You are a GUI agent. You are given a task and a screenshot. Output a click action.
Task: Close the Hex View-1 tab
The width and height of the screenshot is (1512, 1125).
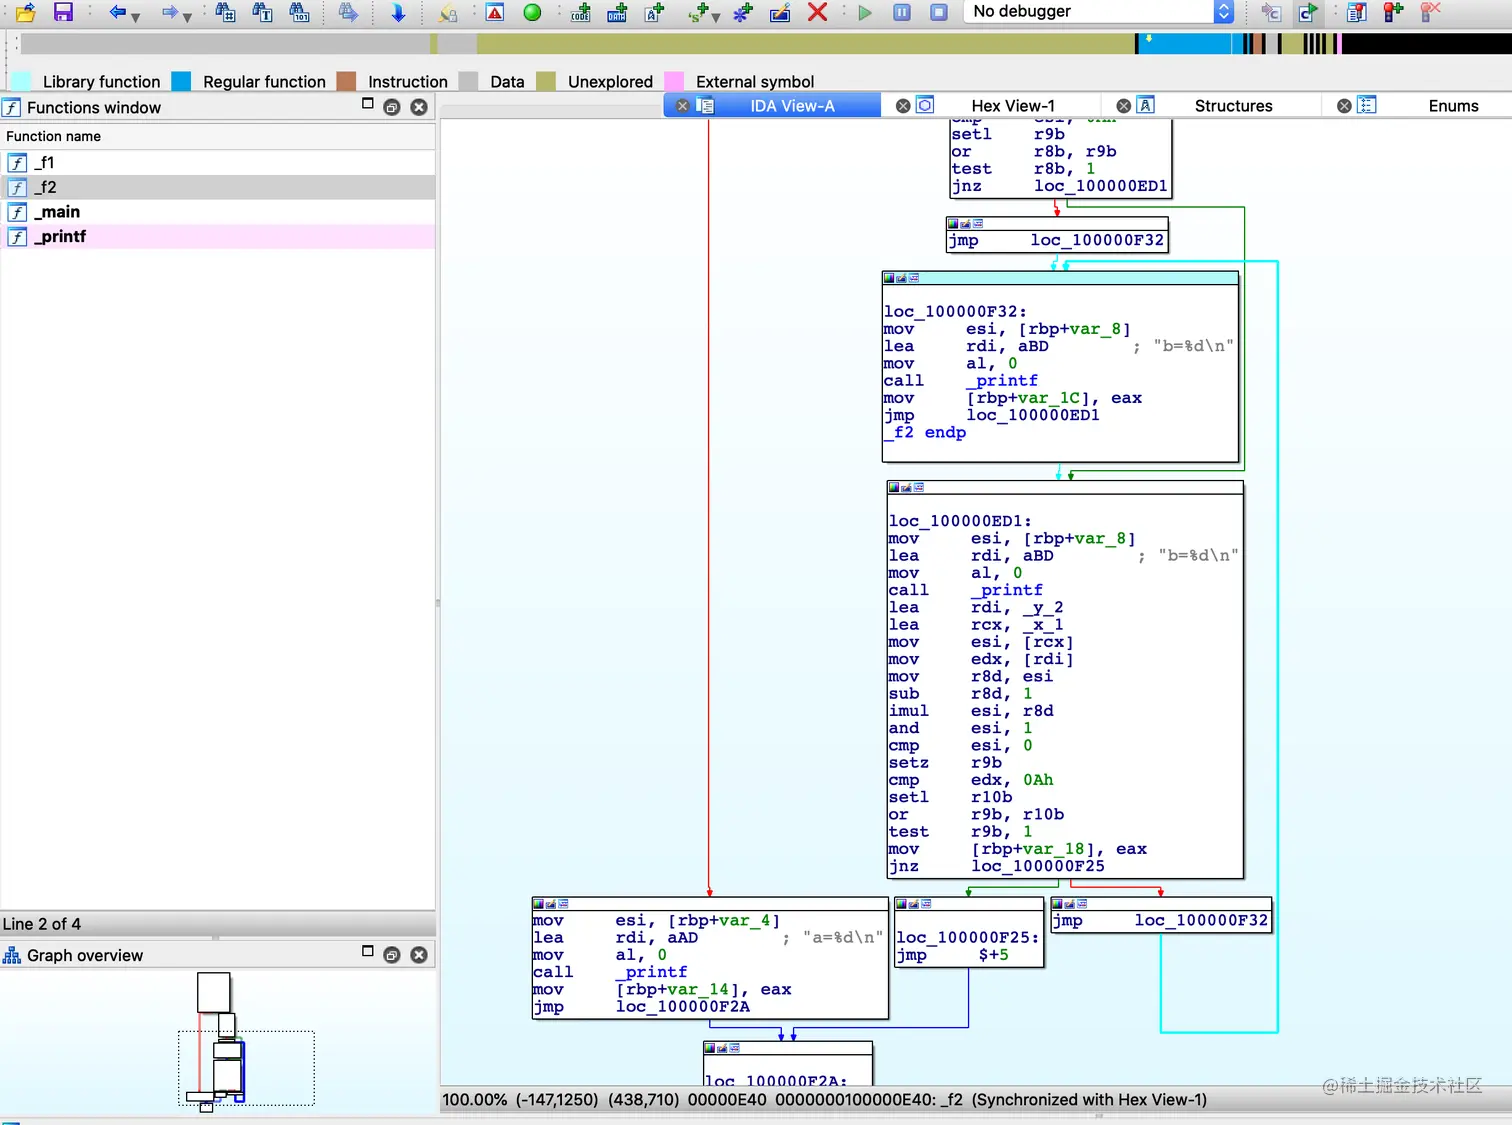click(x=903, y=106)
